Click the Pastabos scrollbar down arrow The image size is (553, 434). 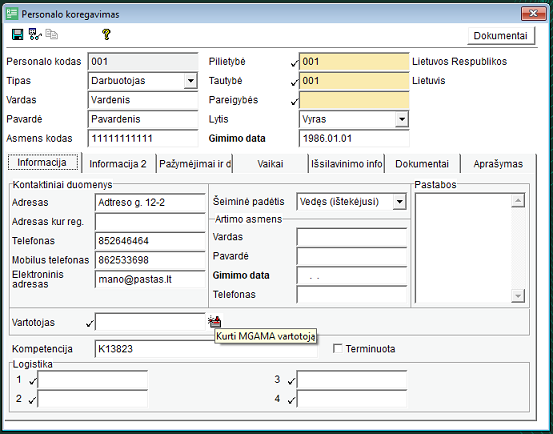pos(518,296)
